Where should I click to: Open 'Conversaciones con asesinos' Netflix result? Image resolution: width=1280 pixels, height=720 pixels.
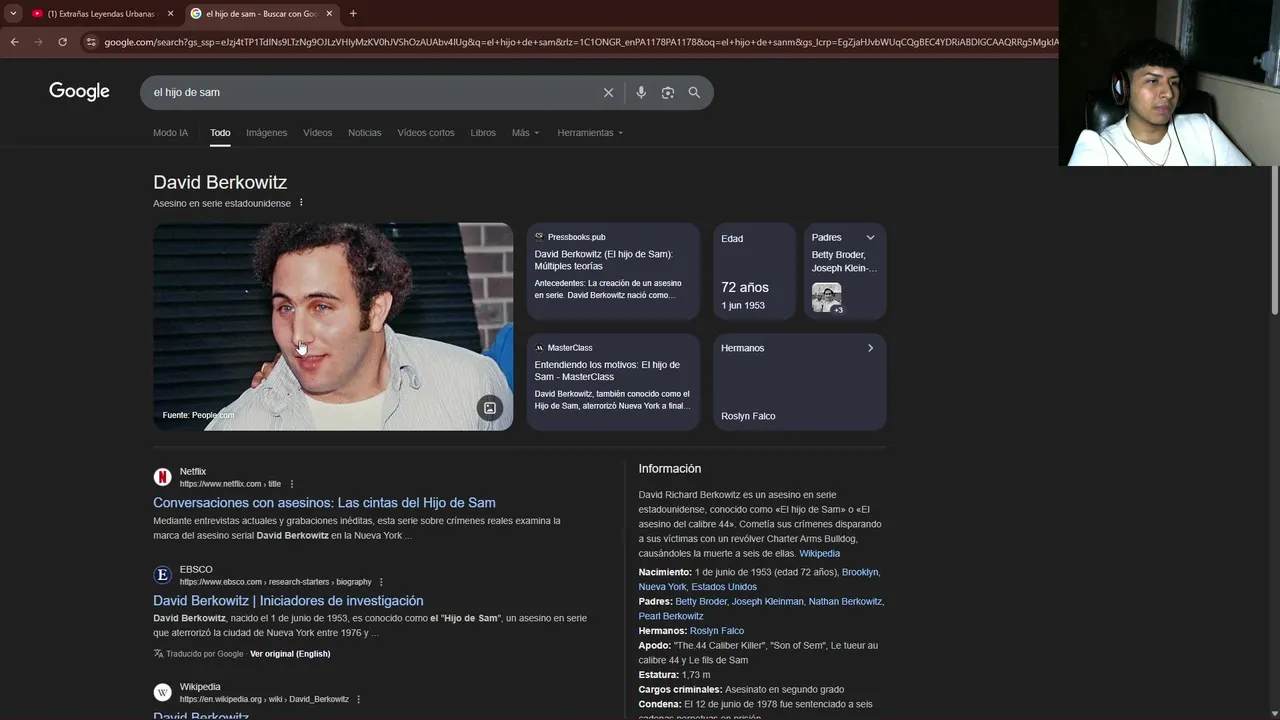324,503
